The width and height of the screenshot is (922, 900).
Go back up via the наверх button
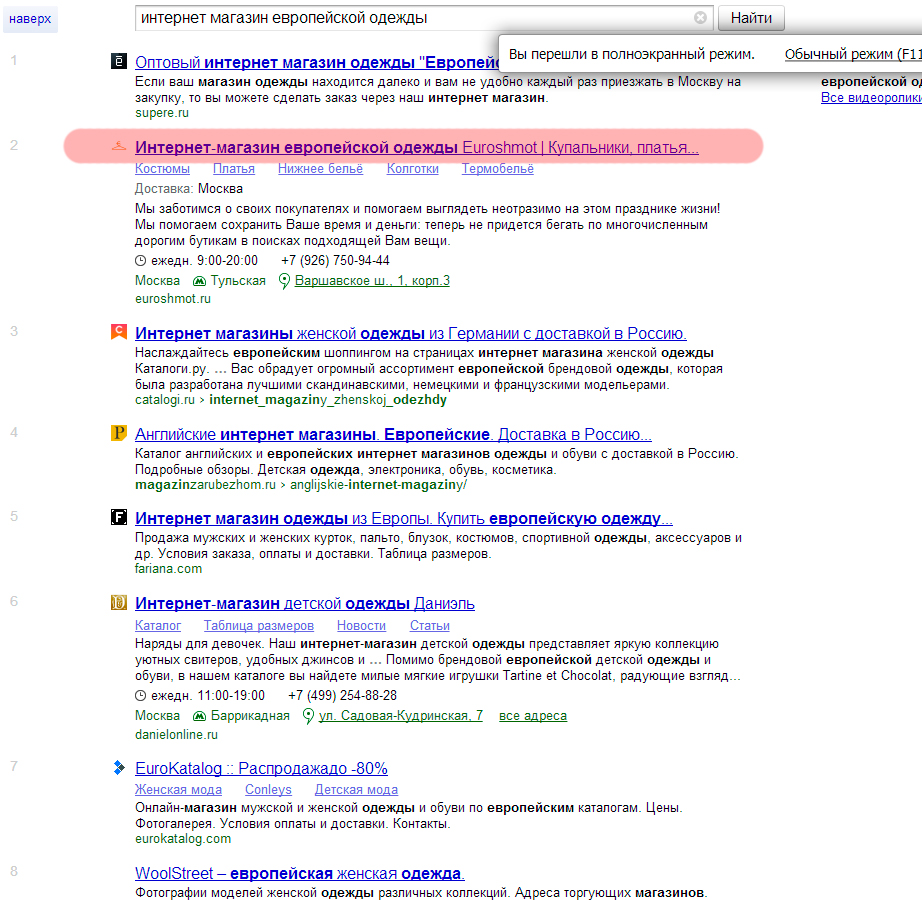coord(30,19)
